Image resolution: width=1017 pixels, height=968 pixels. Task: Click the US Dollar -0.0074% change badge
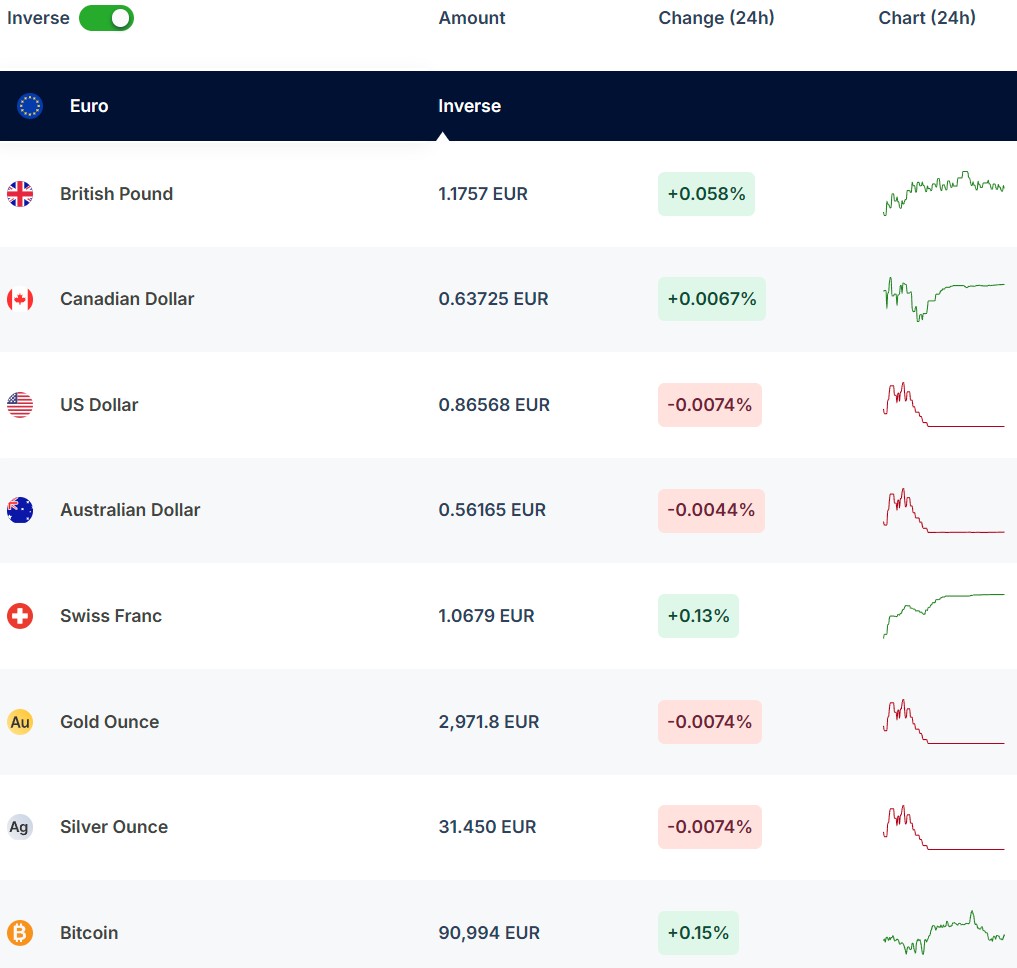tap(709, 405)
